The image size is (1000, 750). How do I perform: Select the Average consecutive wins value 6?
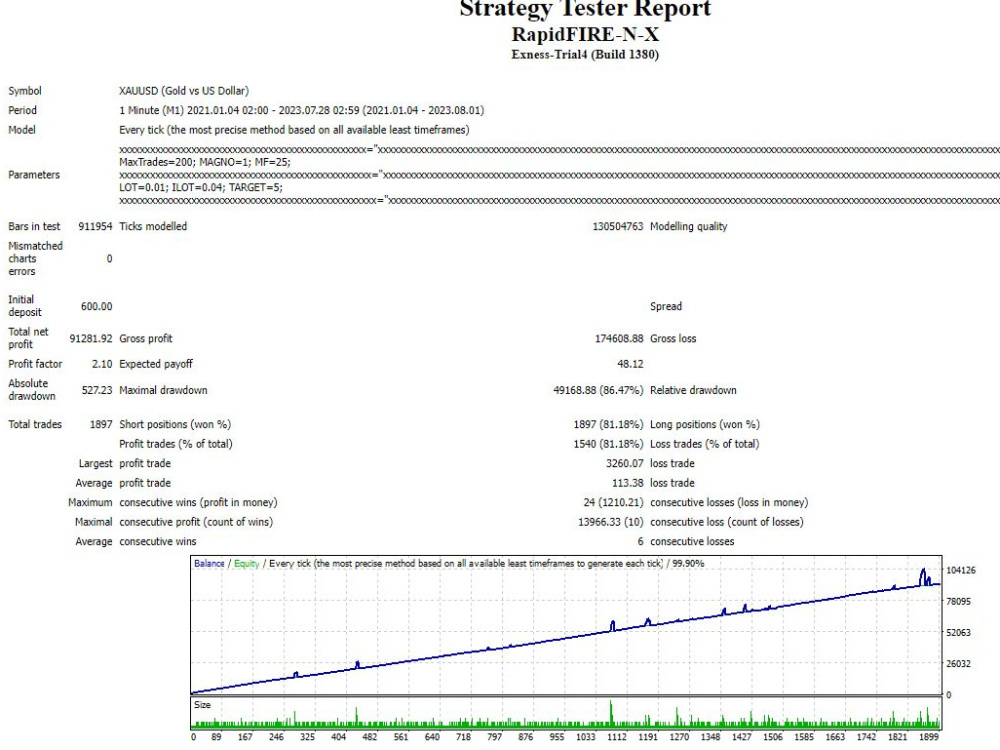[640, 541]
